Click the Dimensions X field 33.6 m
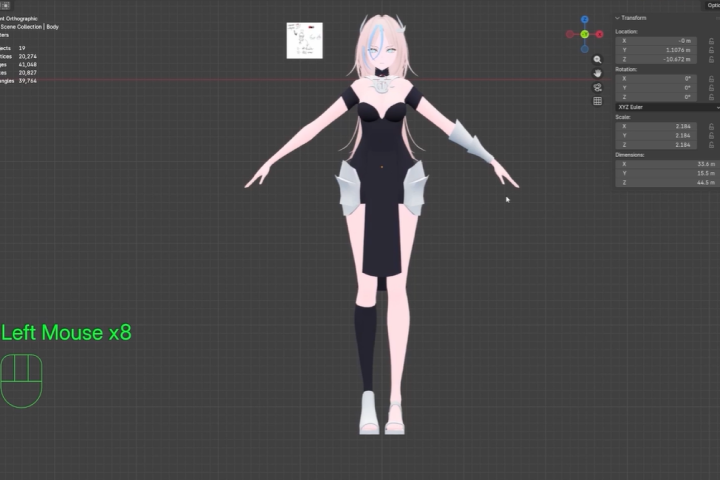 668,164
